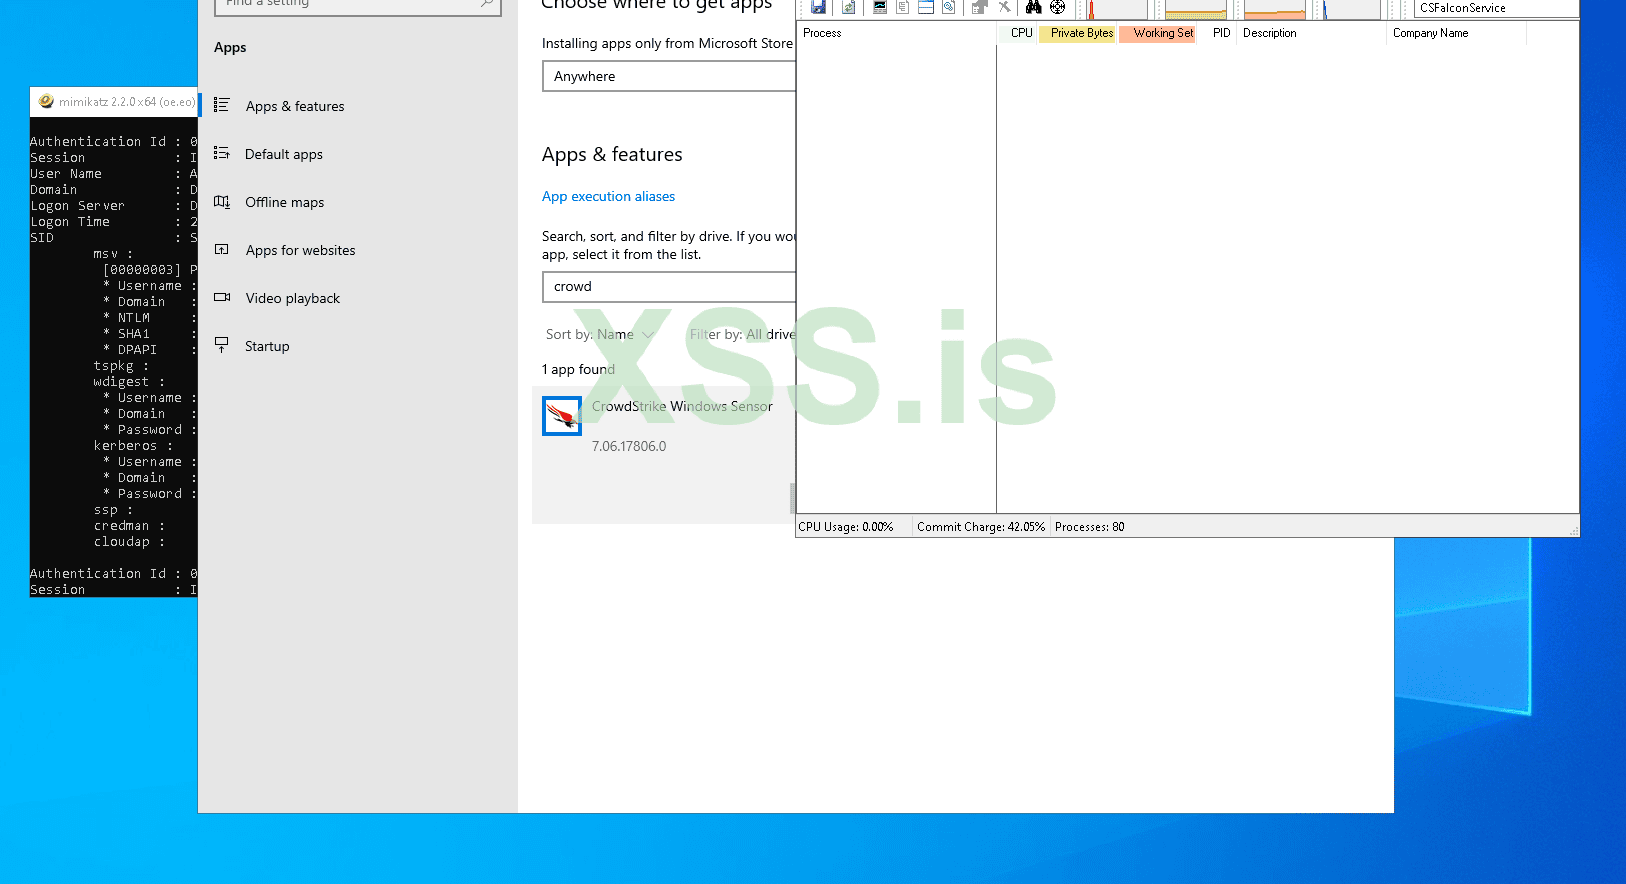Image resolution: width=1626 pixels, height=884 pixels.
Task: Click the Apps & features section heading
Action: 612,154
